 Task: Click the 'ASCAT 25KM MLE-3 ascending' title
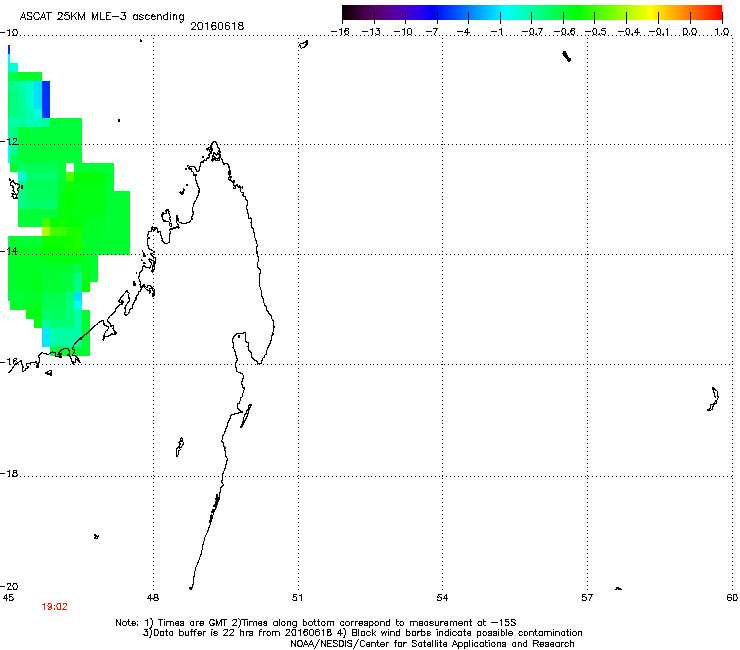click(x=102, y=16)
